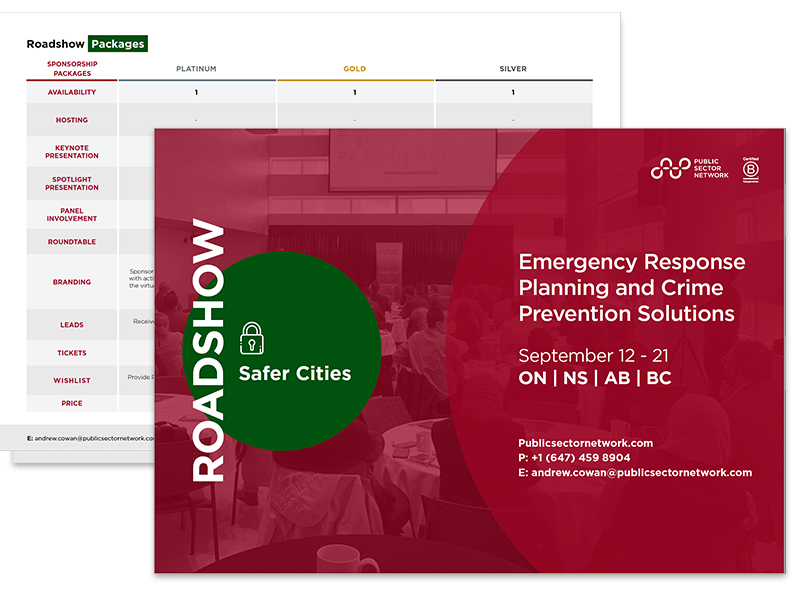Select the Silver column header
The width and height of the screenshot is (803, 592).
513,69
